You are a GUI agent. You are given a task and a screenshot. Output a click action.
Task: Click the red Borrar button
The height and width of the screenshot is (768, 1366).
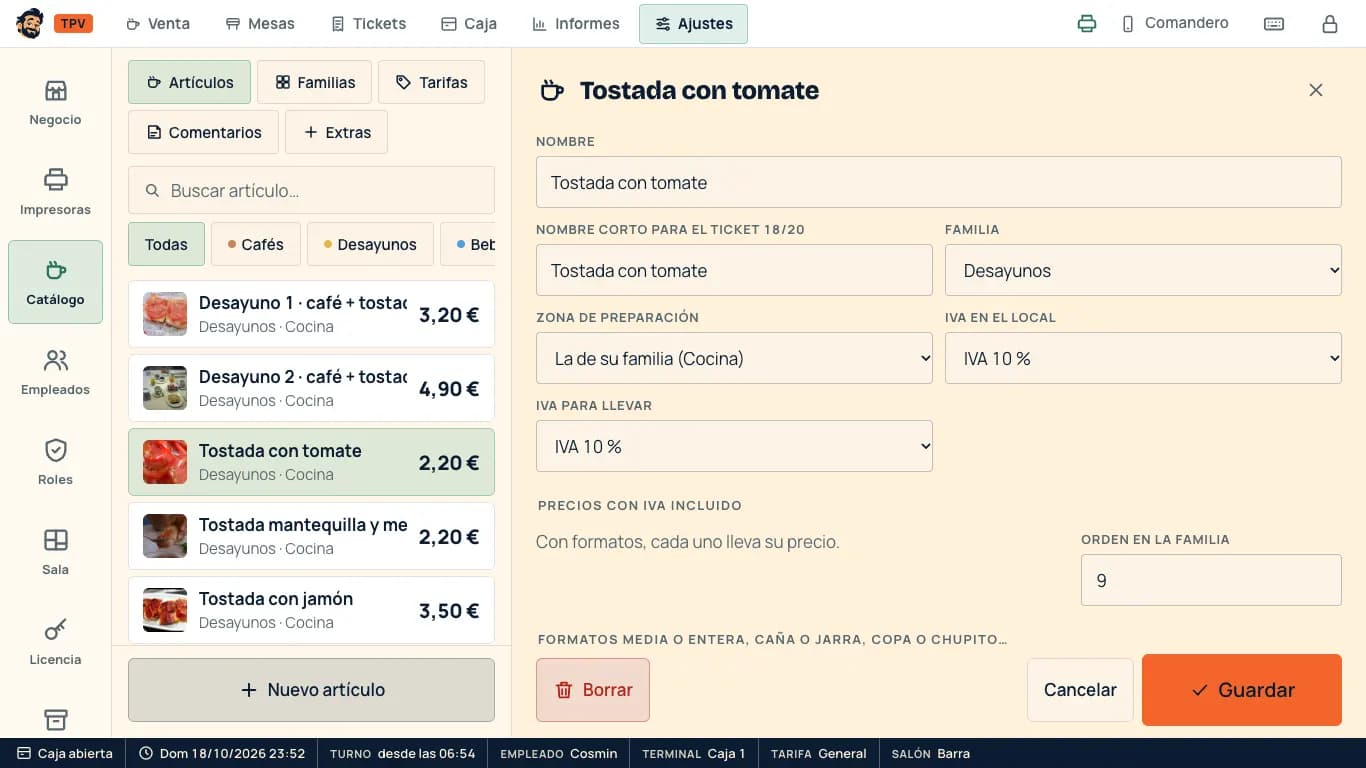[x=593, y=690]
